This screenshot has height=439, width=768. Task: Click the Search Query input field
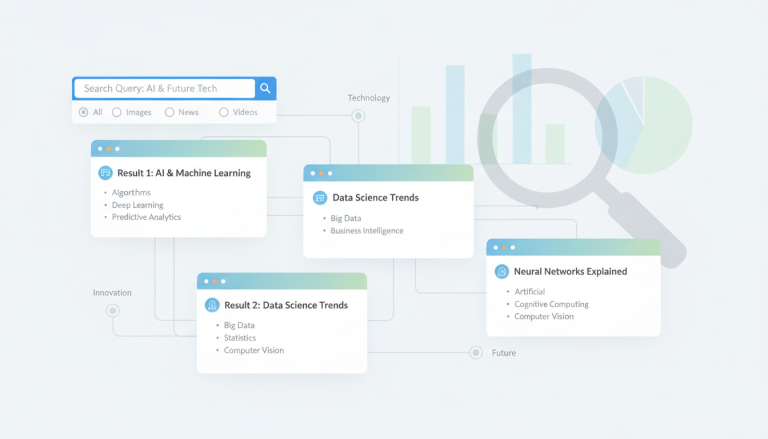(165, 88)
